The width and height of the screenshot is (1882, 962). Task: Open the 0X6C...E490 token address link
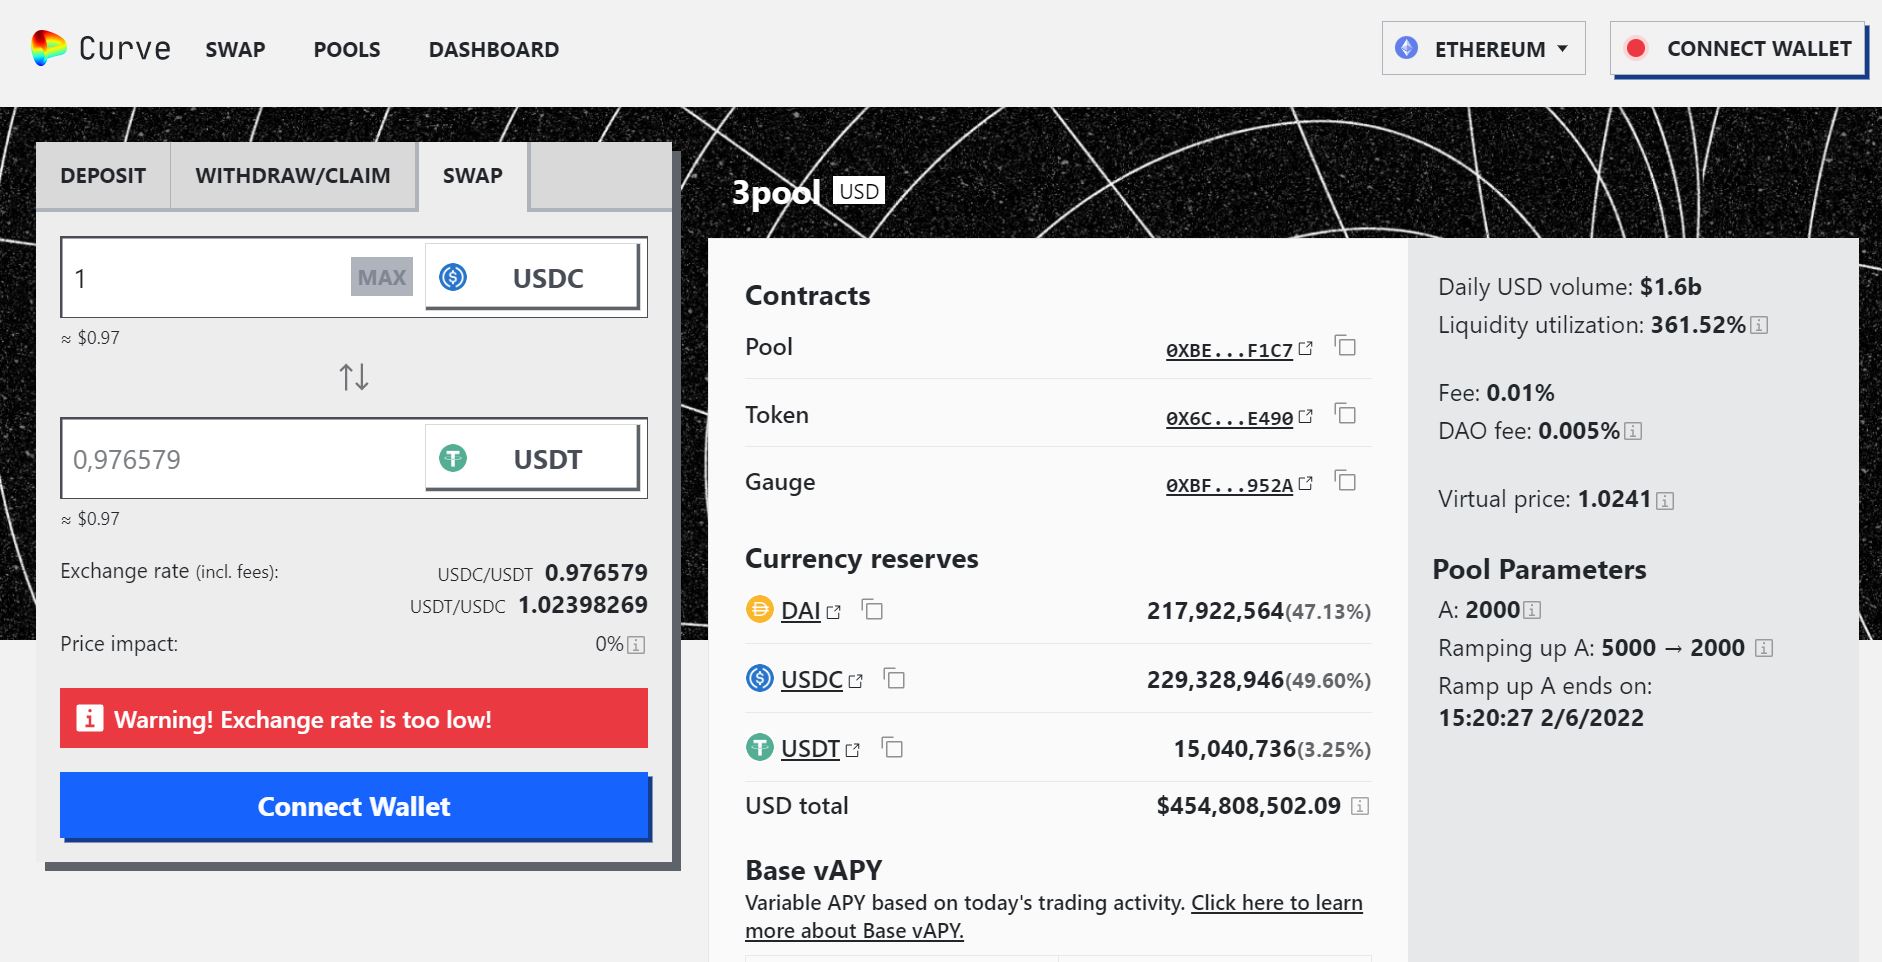pos(1229,418)
